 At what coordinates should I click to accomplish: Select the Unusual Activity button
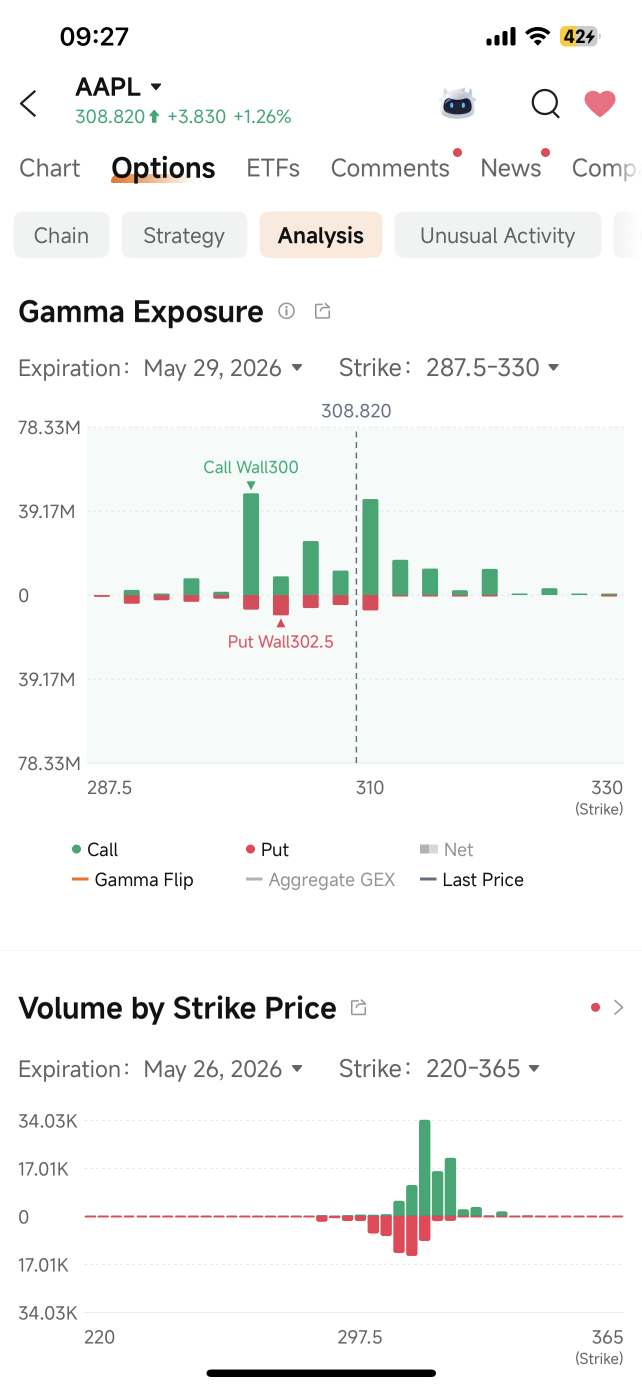[x=498, y=236]
